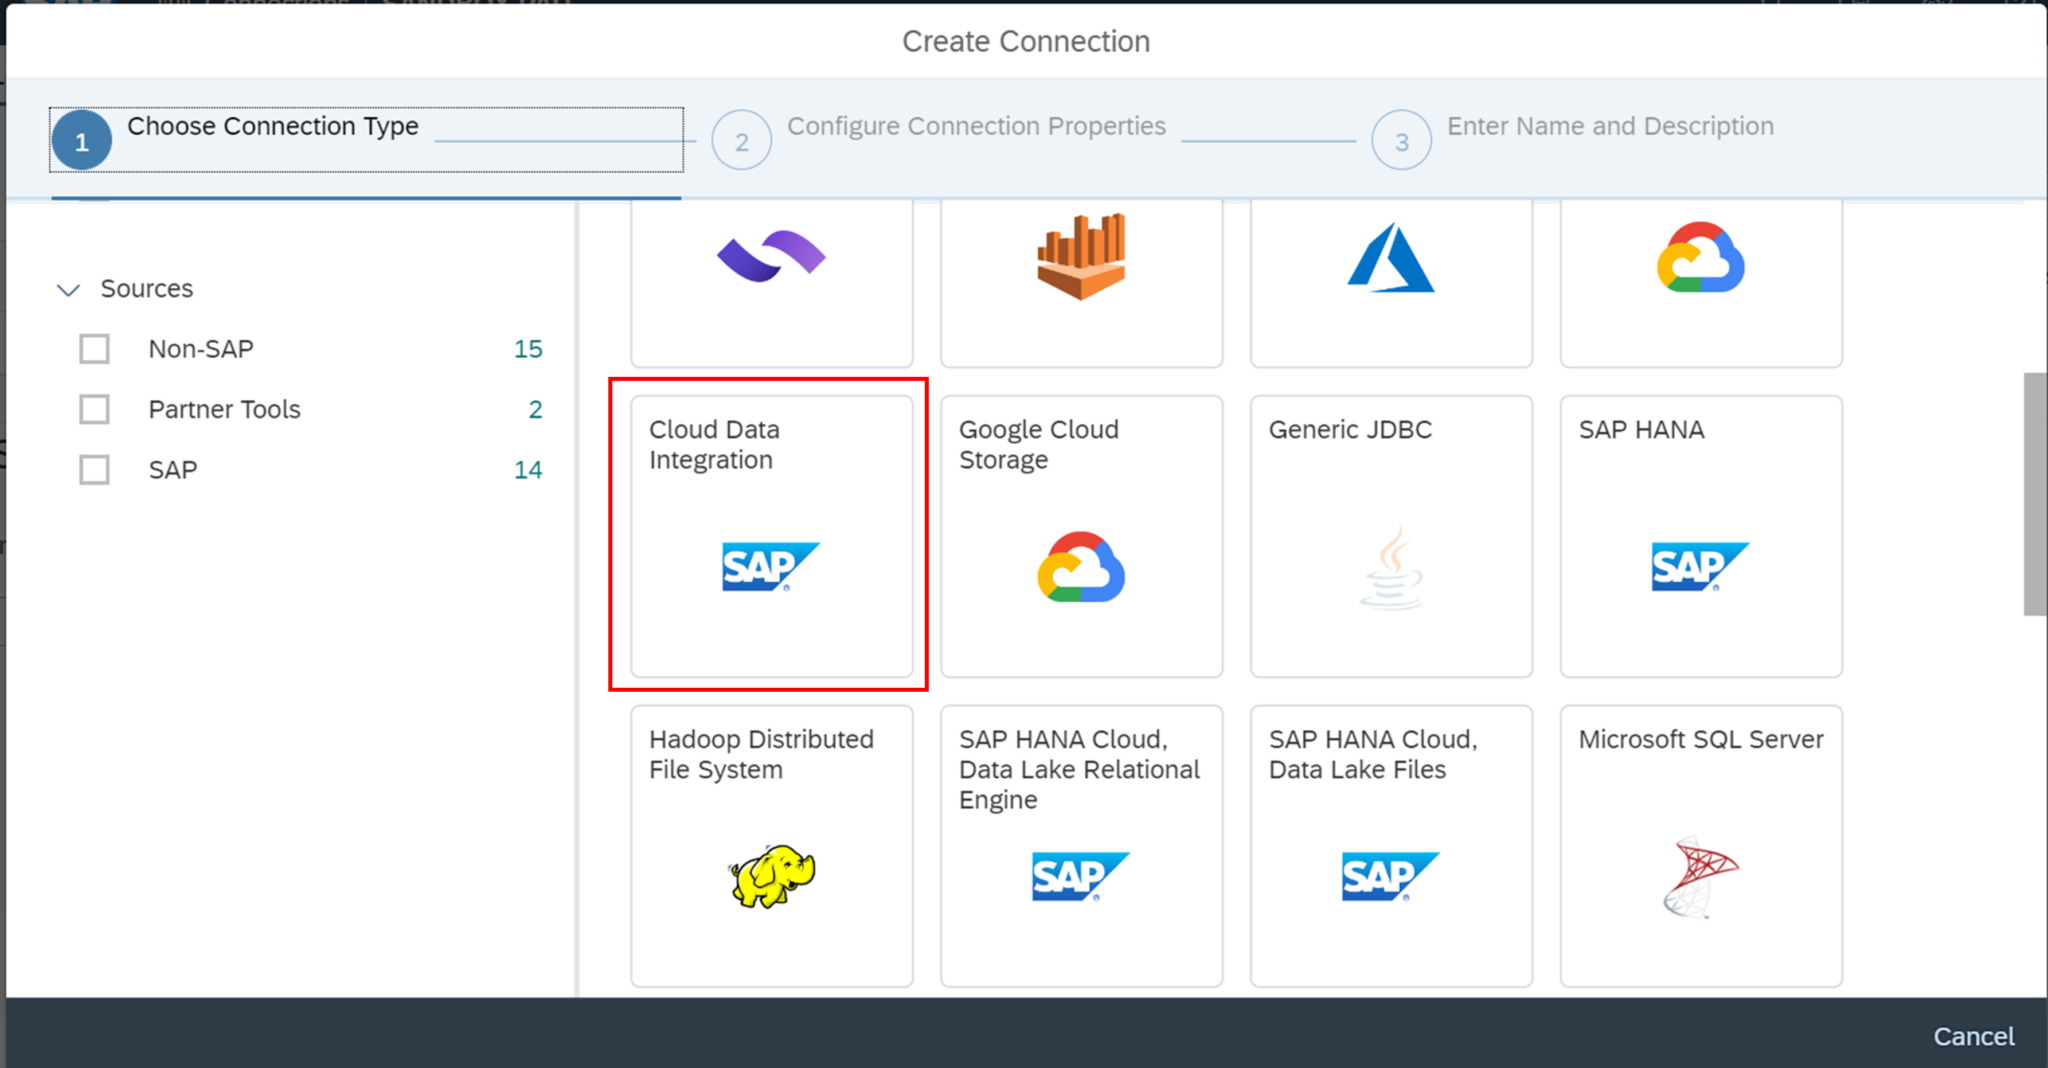The height and width of the screenshot is (1068, 2048).
Task: Click the SAP count 14
Action: [x=528, y=470]
